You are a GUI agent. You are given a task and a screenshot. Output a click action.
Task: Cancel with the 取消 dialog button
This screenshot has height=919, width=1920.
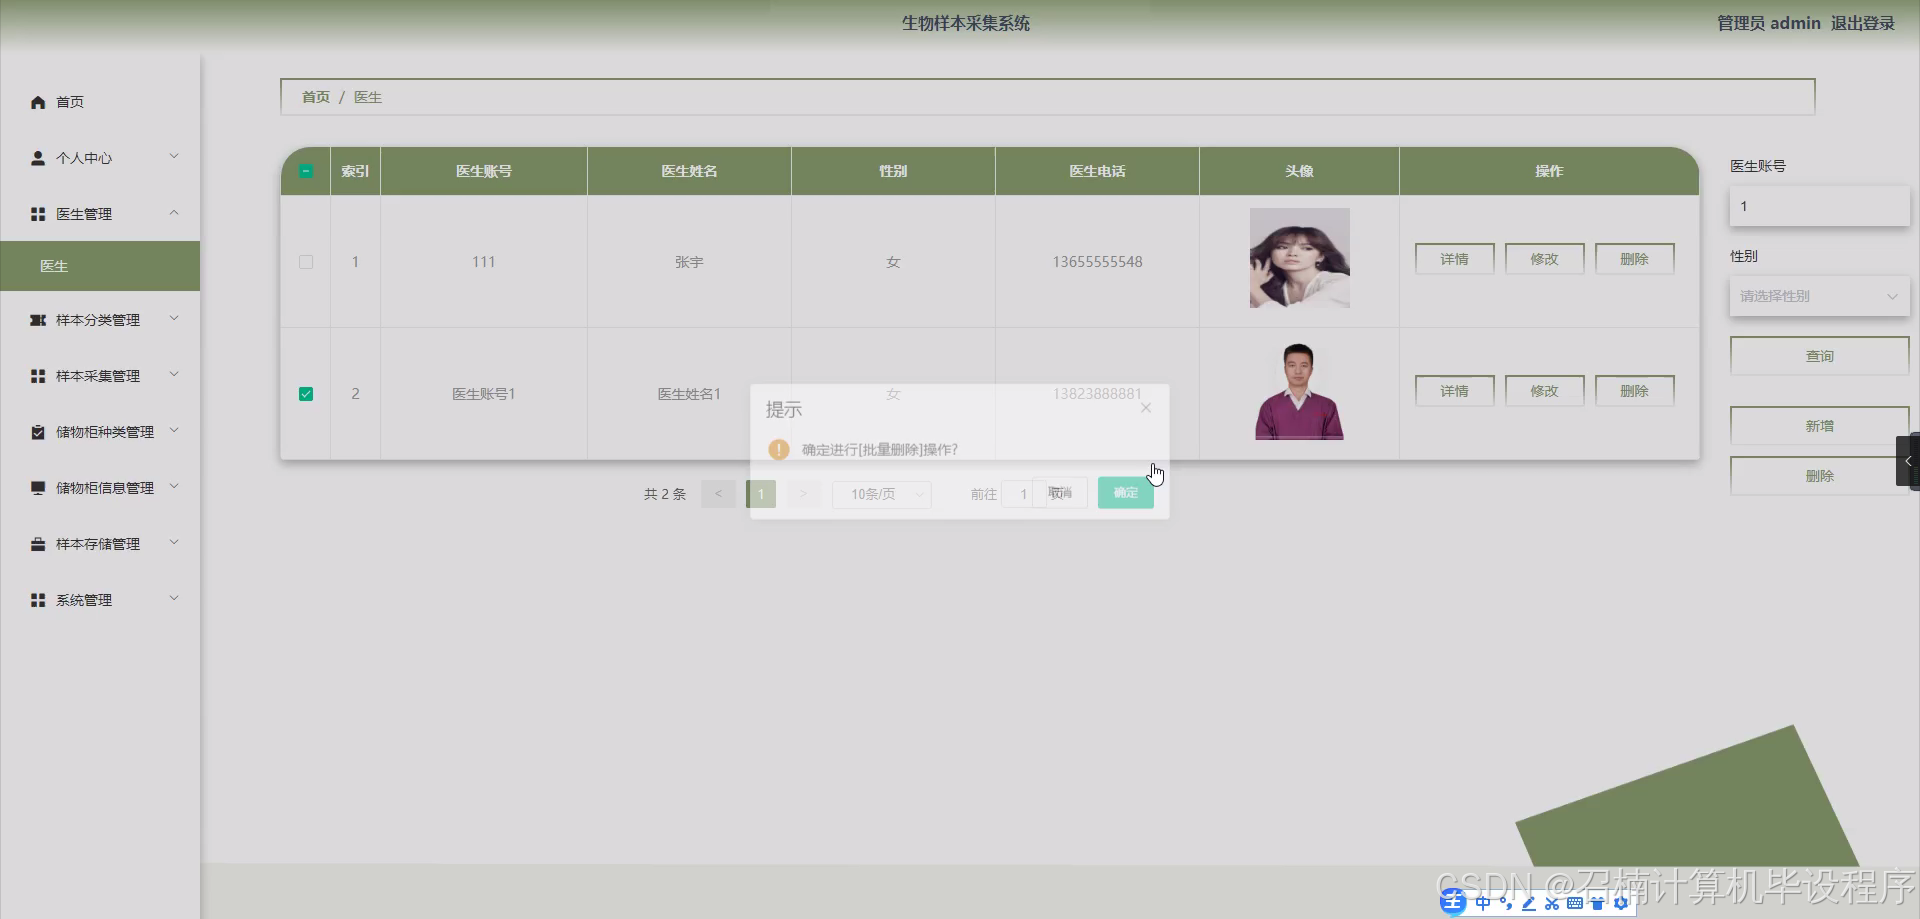click(x=1060, y=493)
